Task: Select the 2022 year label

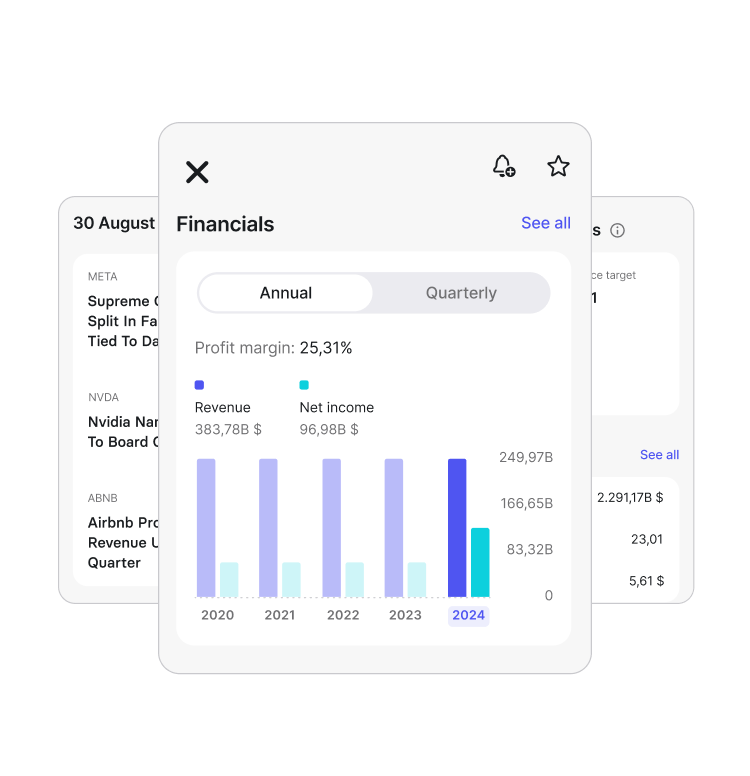Action: pyautogui.click(x=343, y=615)
